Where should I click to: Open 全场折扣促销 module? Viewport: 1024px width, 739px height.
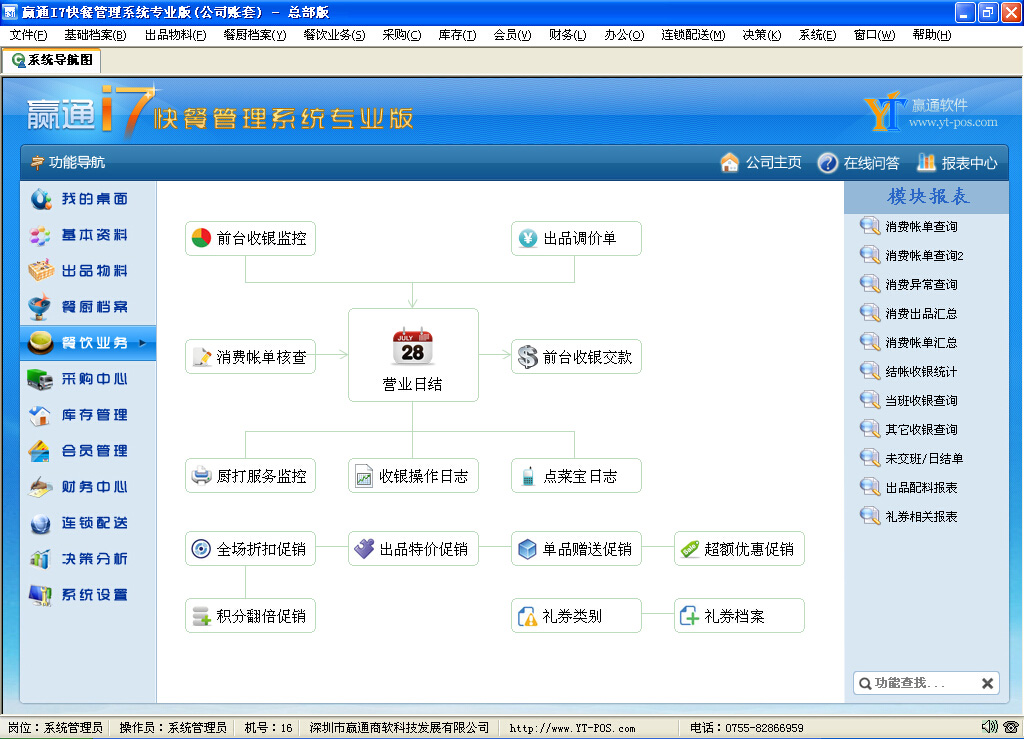250,549
